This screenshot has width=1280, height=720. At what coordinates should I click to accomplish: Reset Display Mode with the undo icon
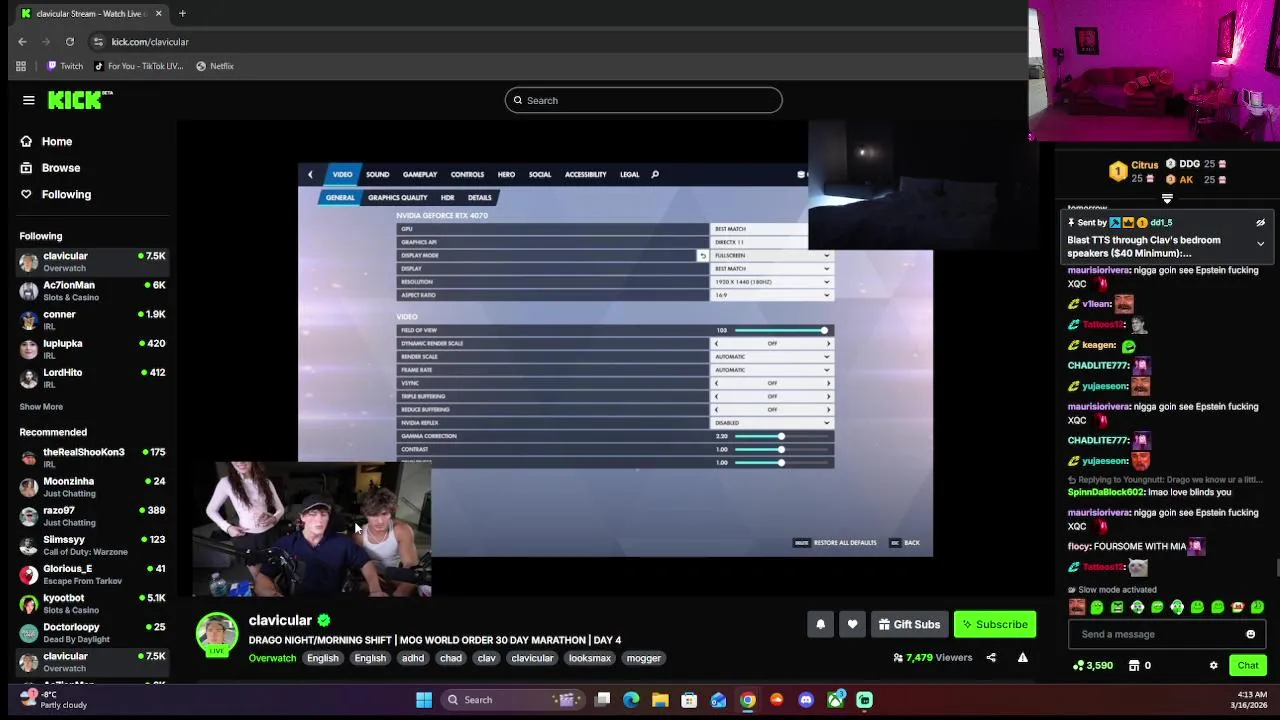tap(702, 255)
